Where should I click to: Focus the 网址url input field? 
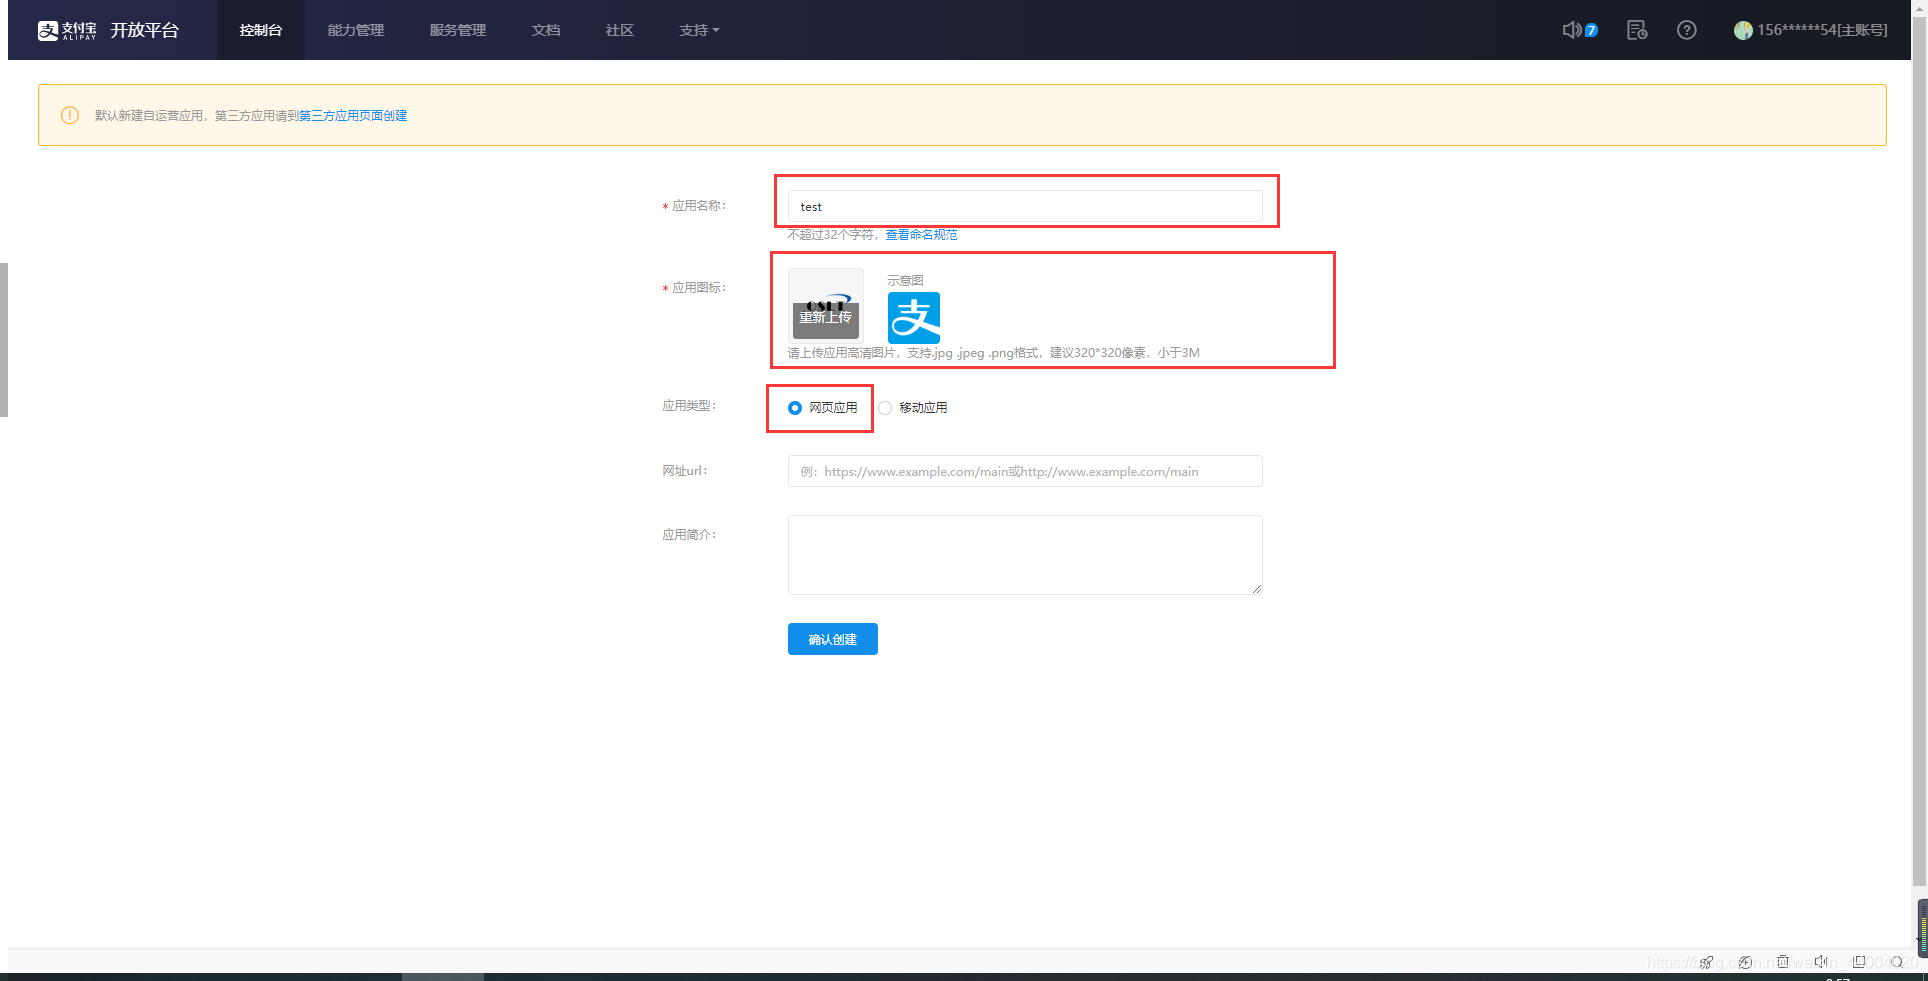1025,471
